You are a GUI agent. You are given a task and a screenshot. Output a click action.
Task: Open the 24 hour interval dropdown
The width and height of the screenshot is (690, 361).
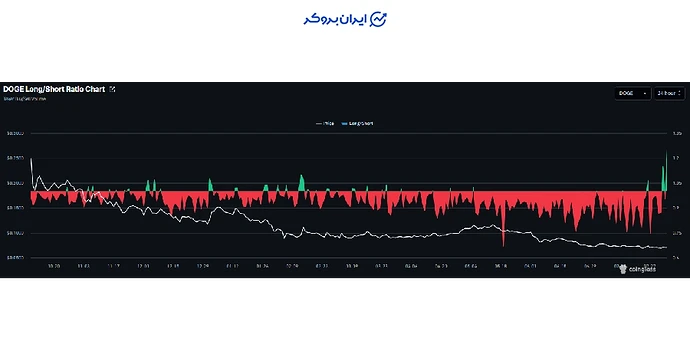[669, 93]
